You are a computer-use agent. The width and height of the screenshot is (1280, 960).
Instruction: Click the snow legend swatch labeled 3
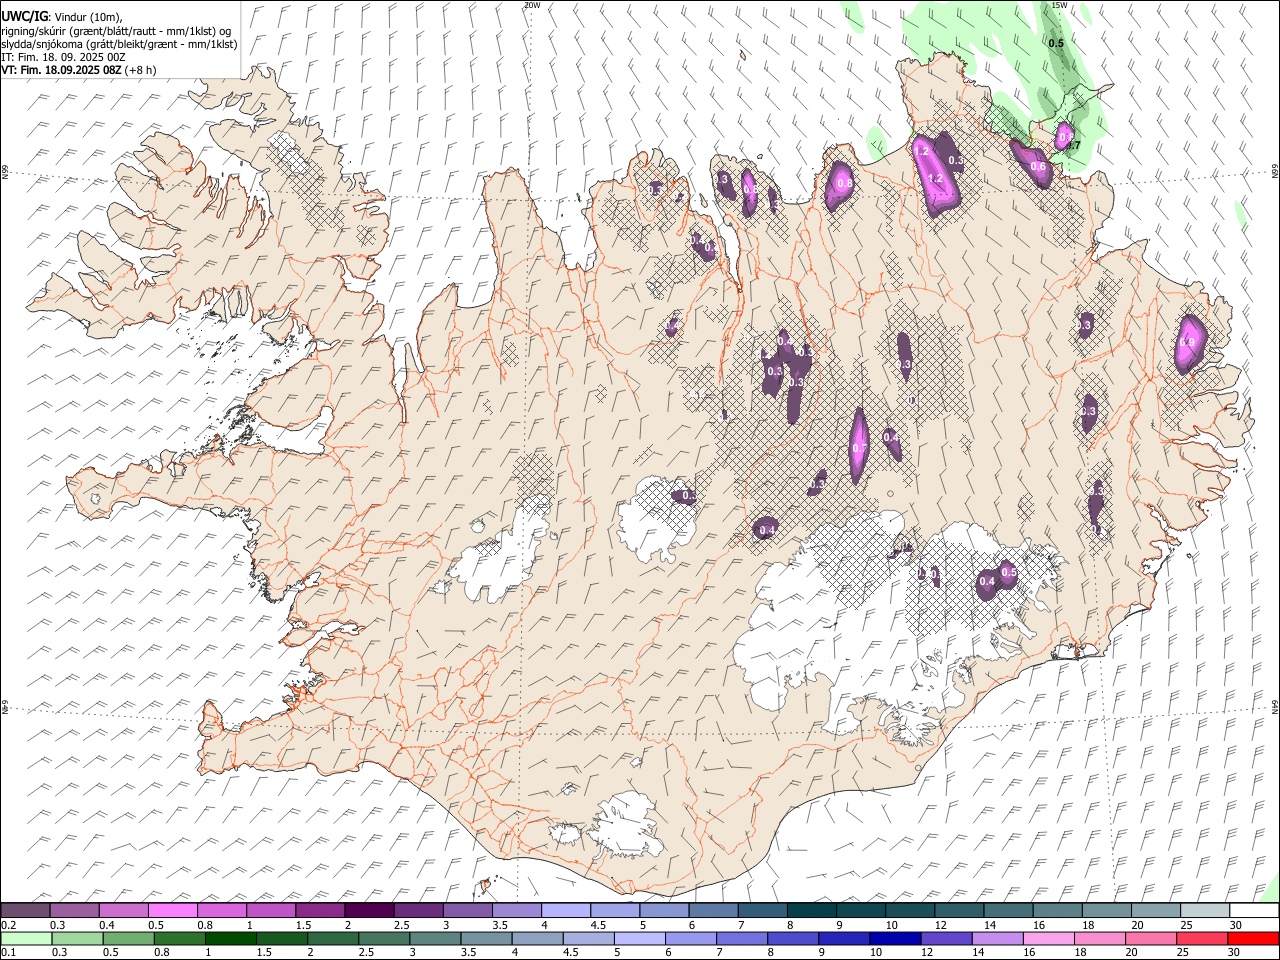pos(467,910)
